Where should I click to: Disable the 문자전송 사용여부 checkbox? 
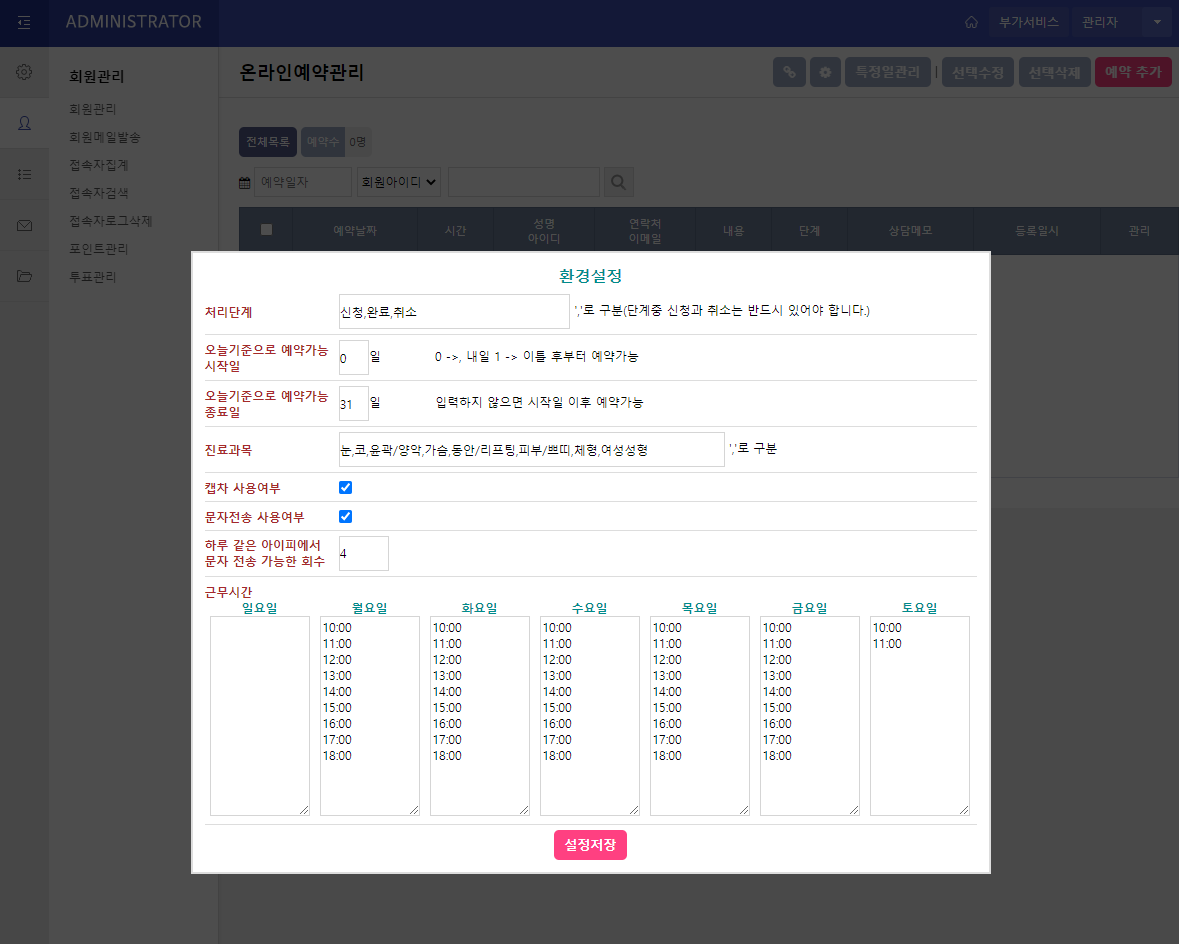(x=345, y=516)
